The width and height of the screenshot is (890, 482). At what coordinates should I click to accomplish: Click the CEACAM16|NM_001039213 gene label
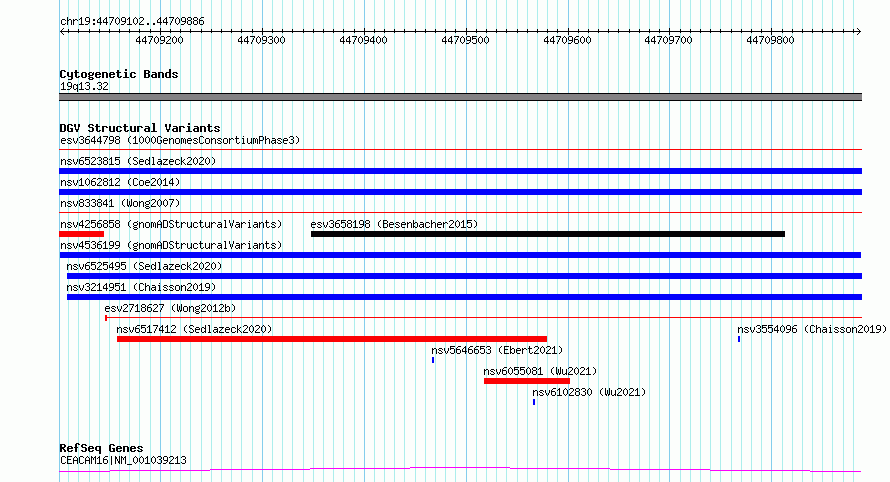[123, 460]
